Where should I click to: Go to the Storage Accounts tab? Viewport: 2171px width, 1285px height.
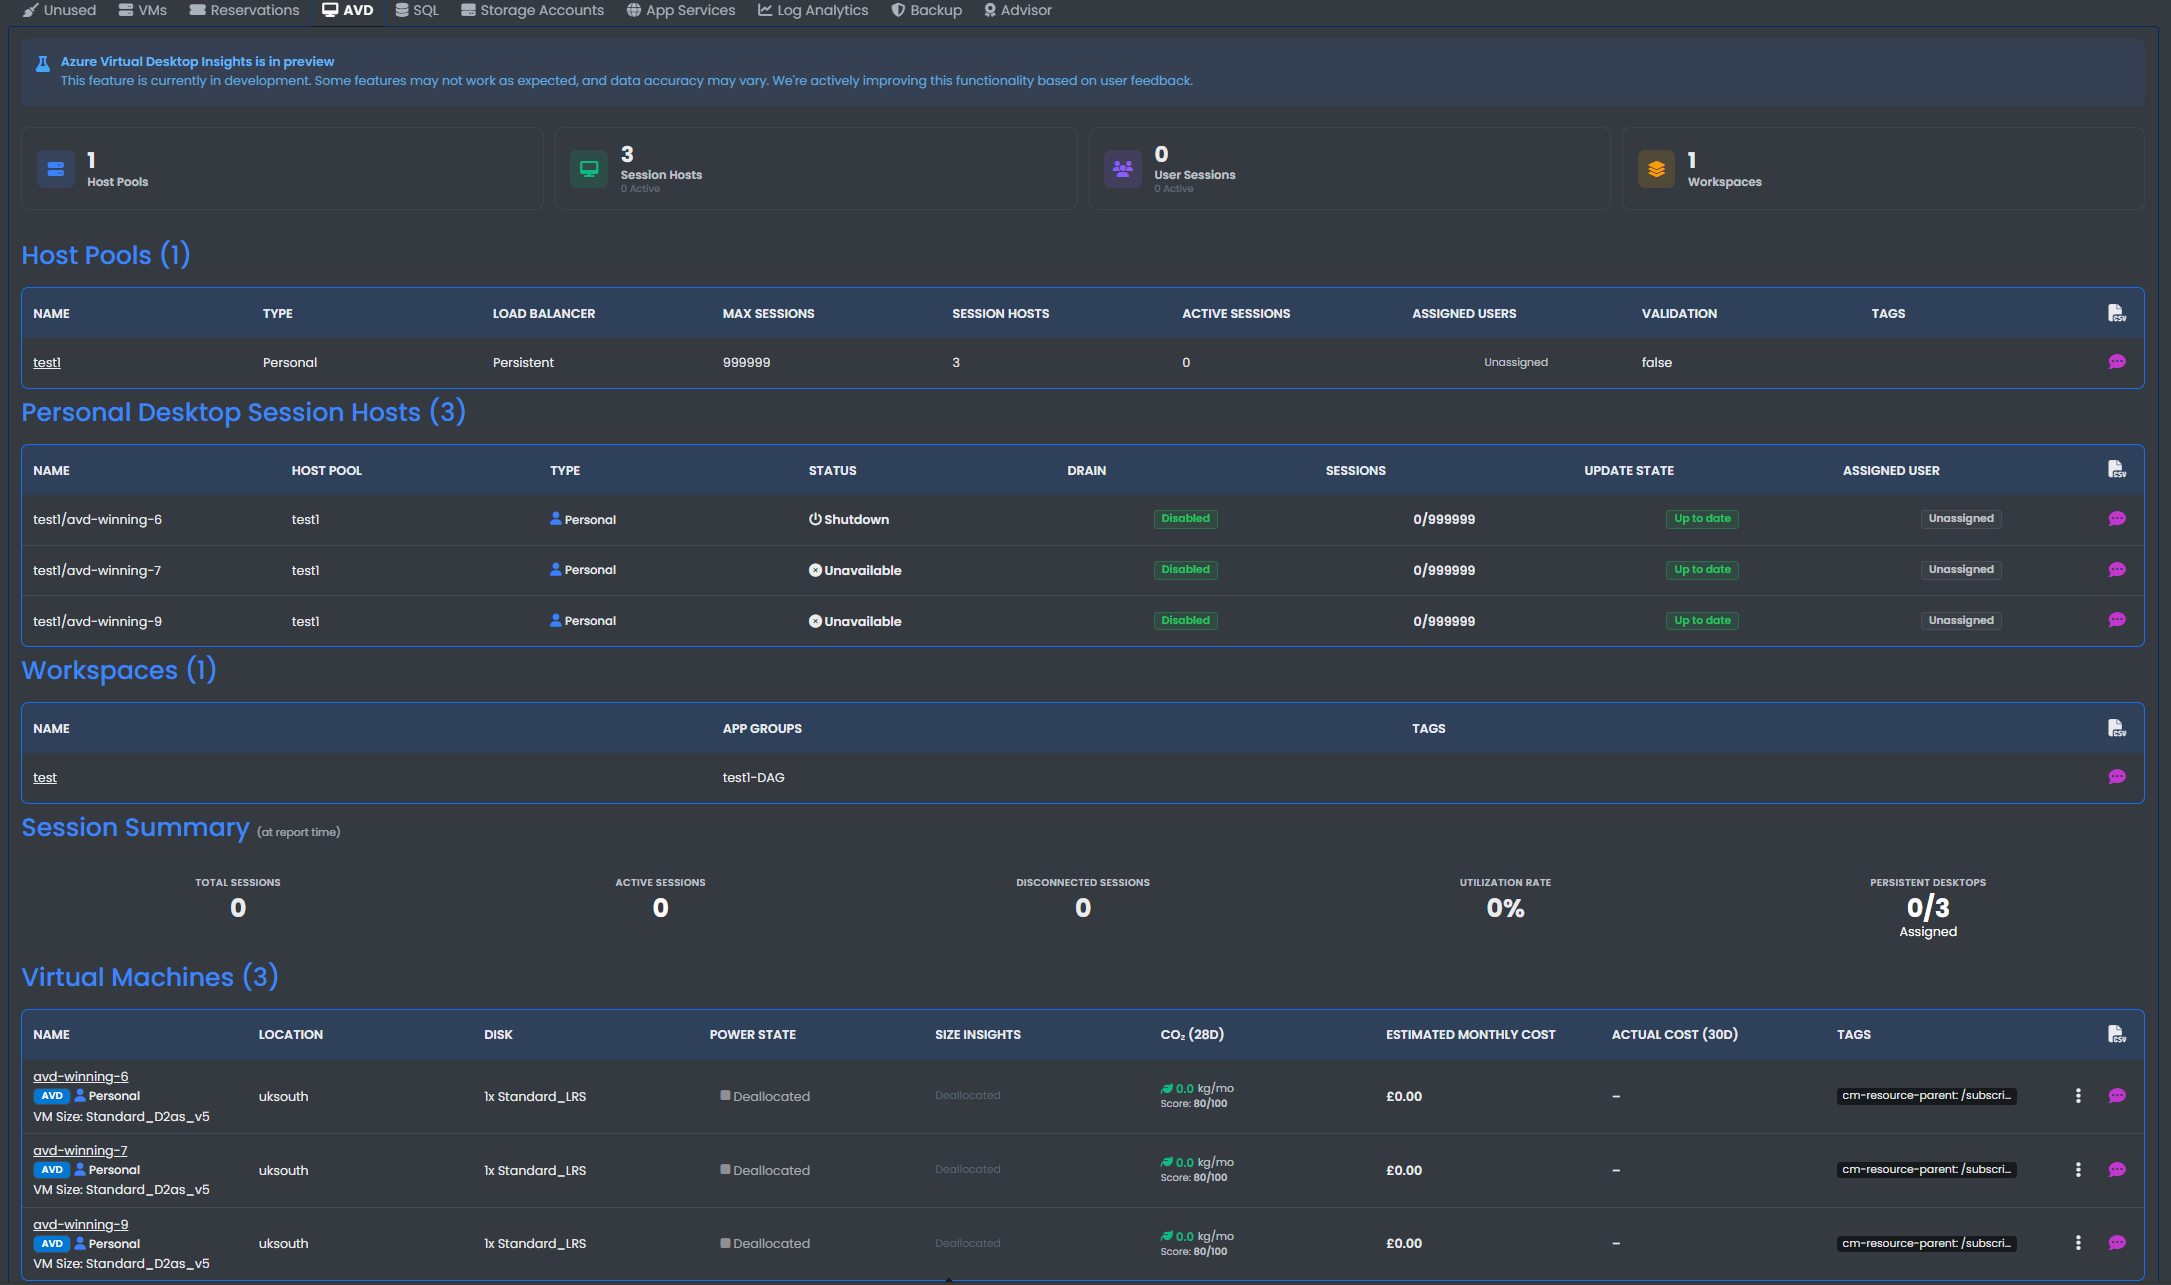tap(532, 10)
